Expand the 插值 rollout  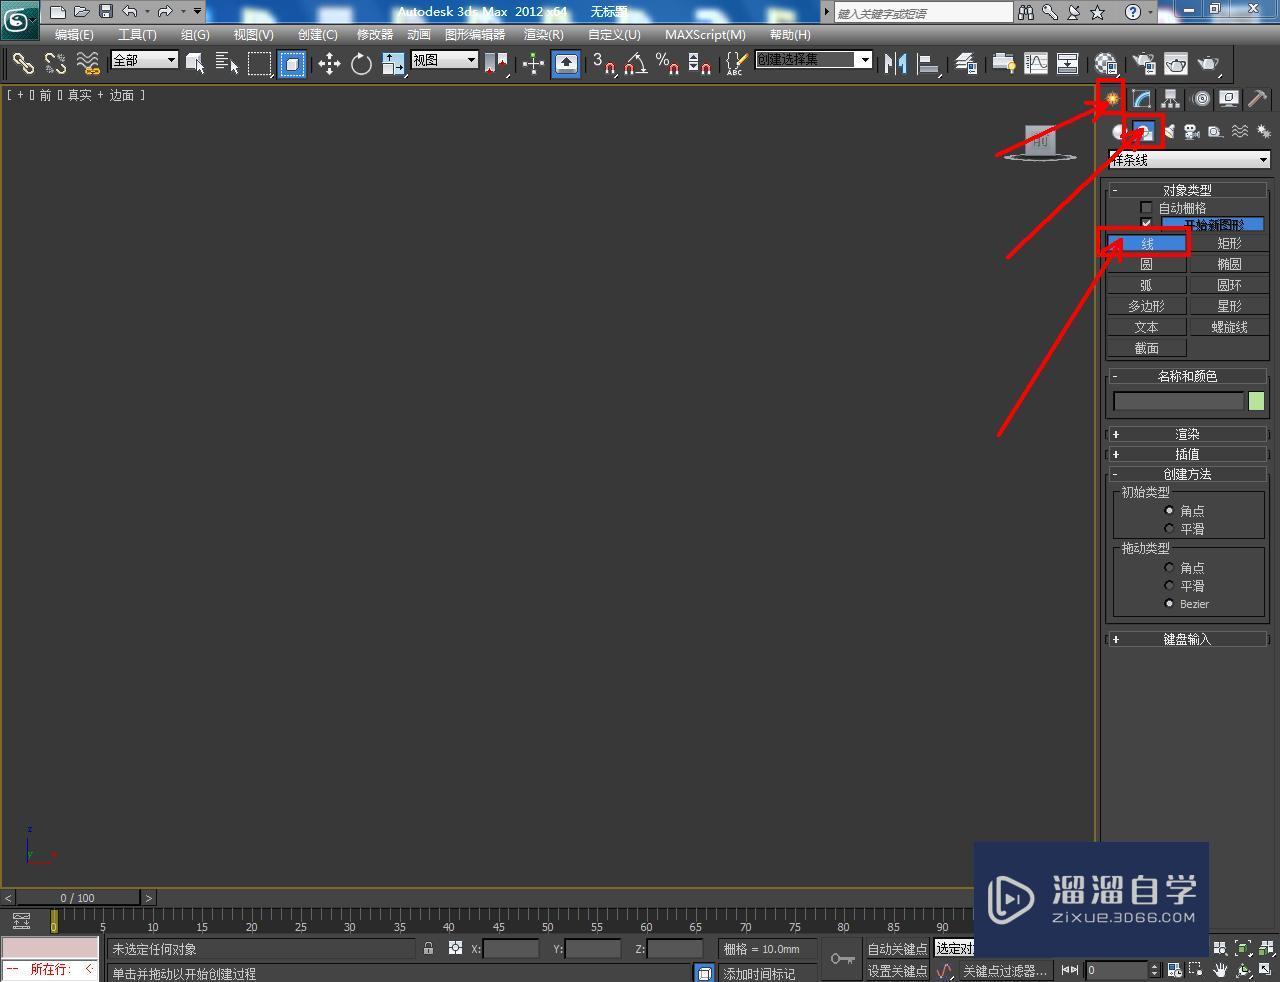[x=1188, y=454]
